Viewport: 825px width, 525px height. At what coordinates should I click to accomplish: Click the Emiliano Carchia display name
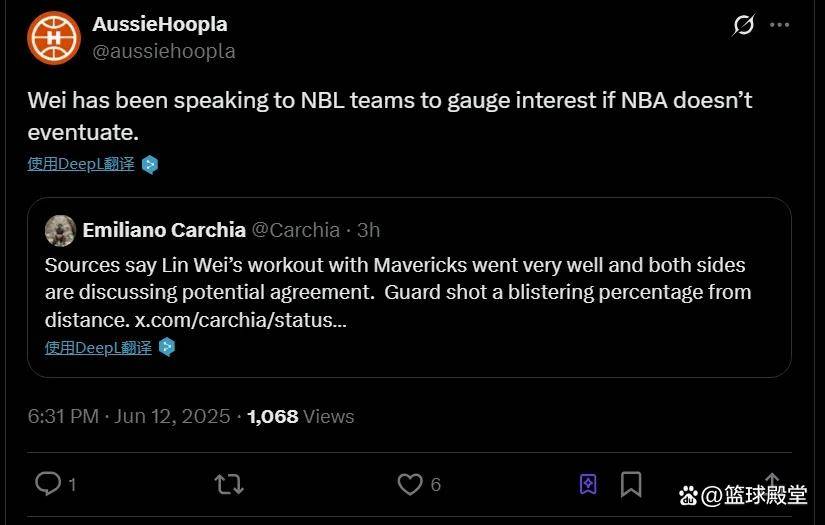[164, 230]
